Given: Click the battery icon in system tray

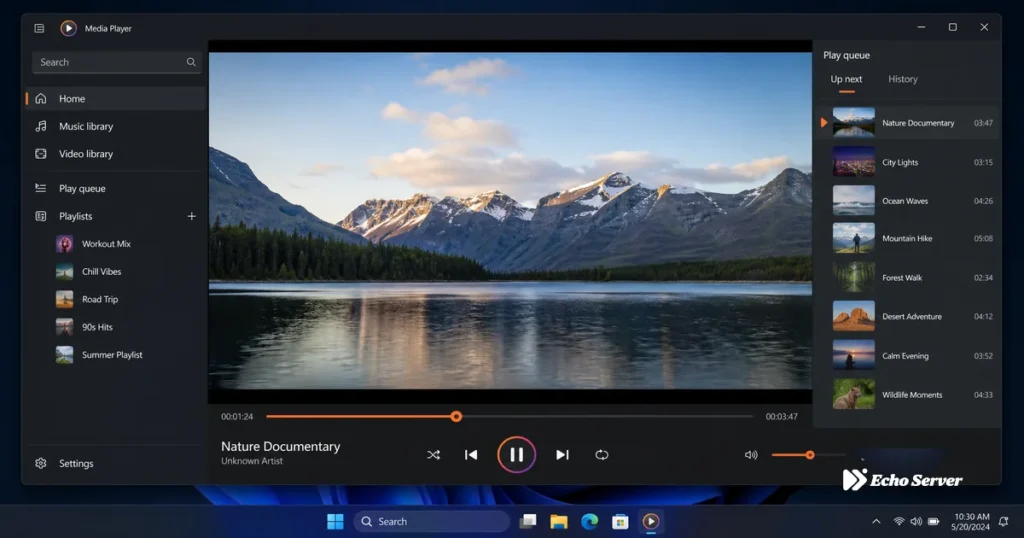Looking at the screenshot, I should click(934, 521).
